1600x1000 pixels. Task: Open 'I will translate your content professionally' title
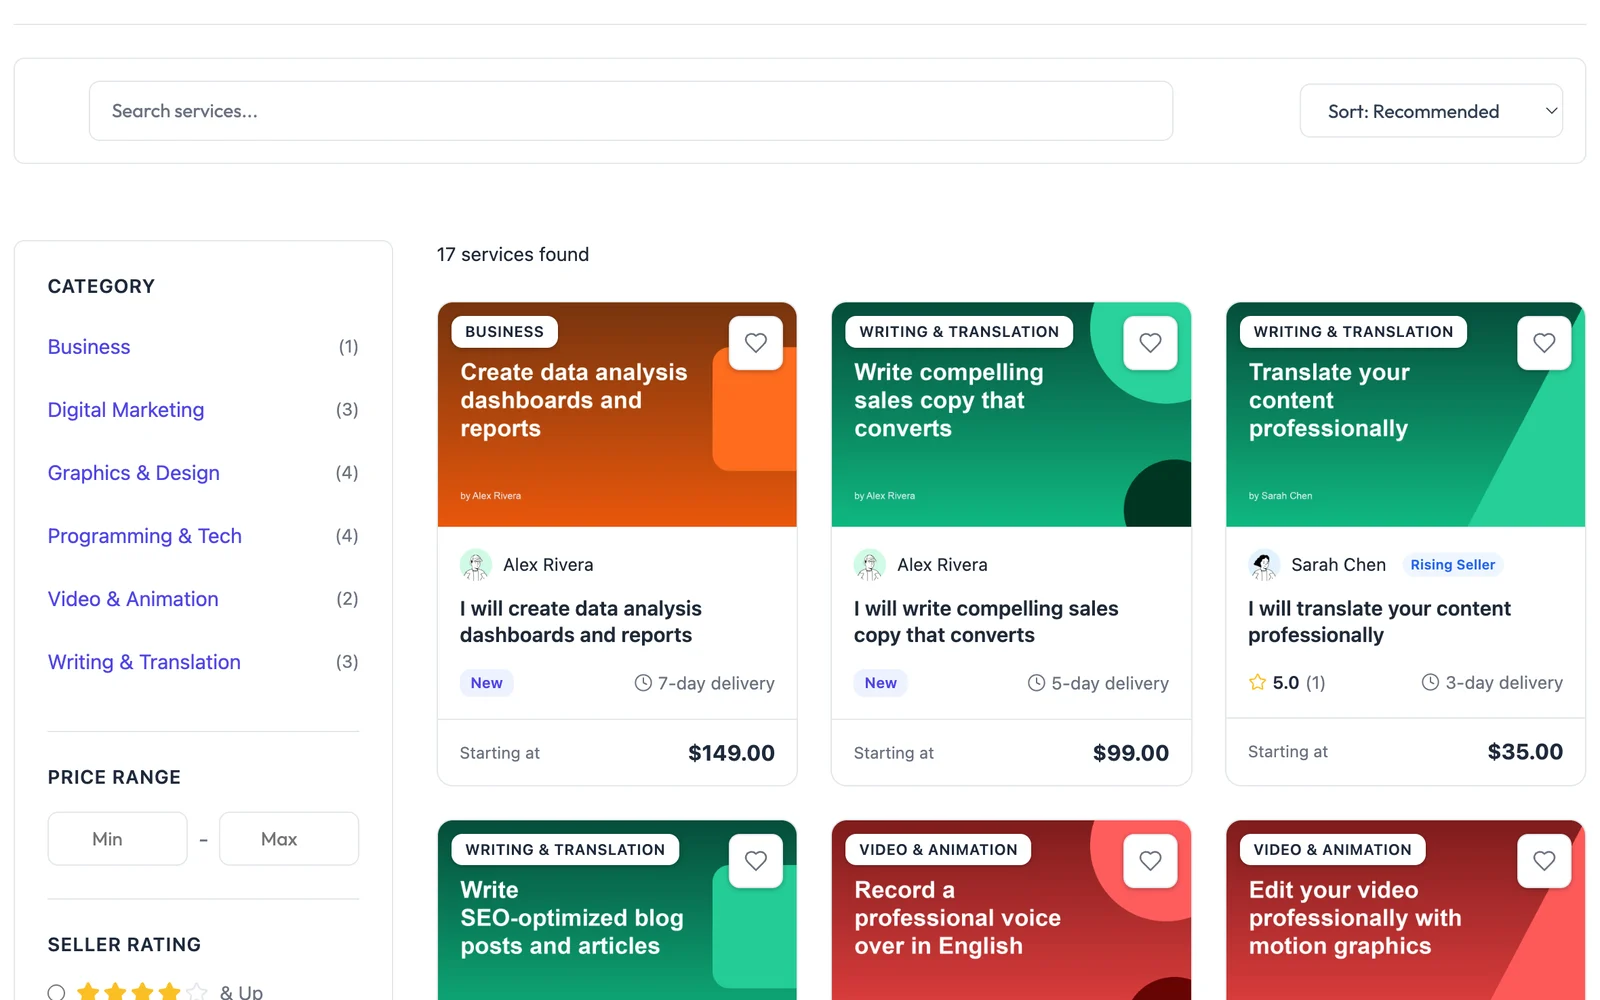(x=1379, y=622)
